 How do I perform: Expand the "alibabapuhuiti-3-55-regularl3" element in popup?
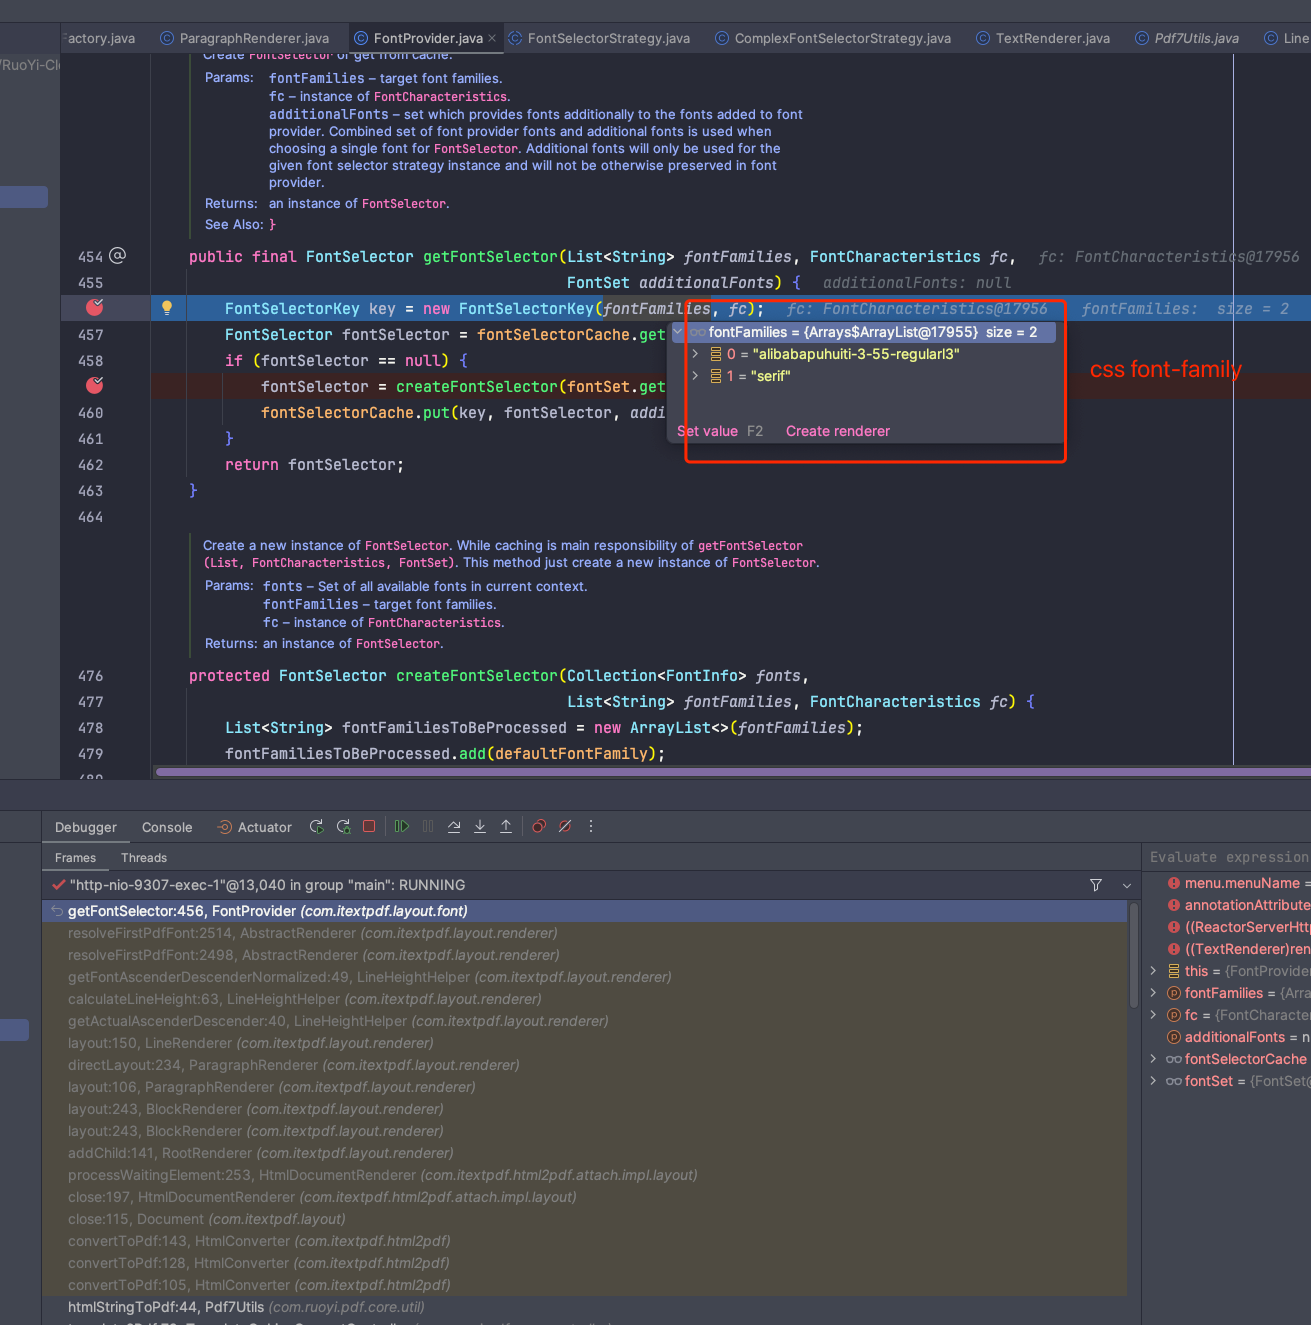tap(696, 354)
